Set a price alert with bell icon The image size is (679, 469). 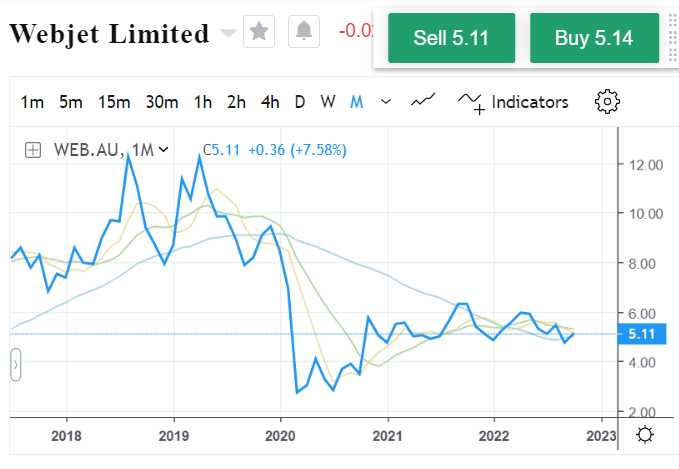(x=304, y=31)
